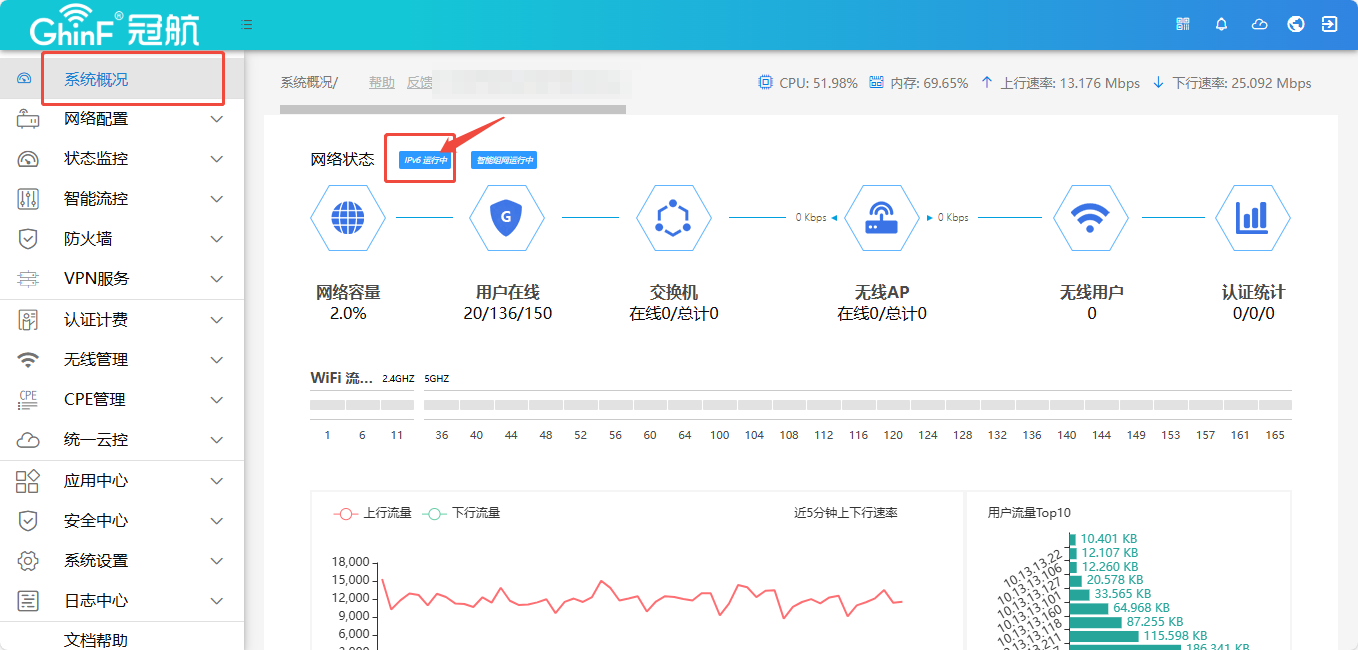The height and width of the screenshot is (650, 1358).
Task: Click the 网络容量 globe hexagon icon
Action: [348, 217]
